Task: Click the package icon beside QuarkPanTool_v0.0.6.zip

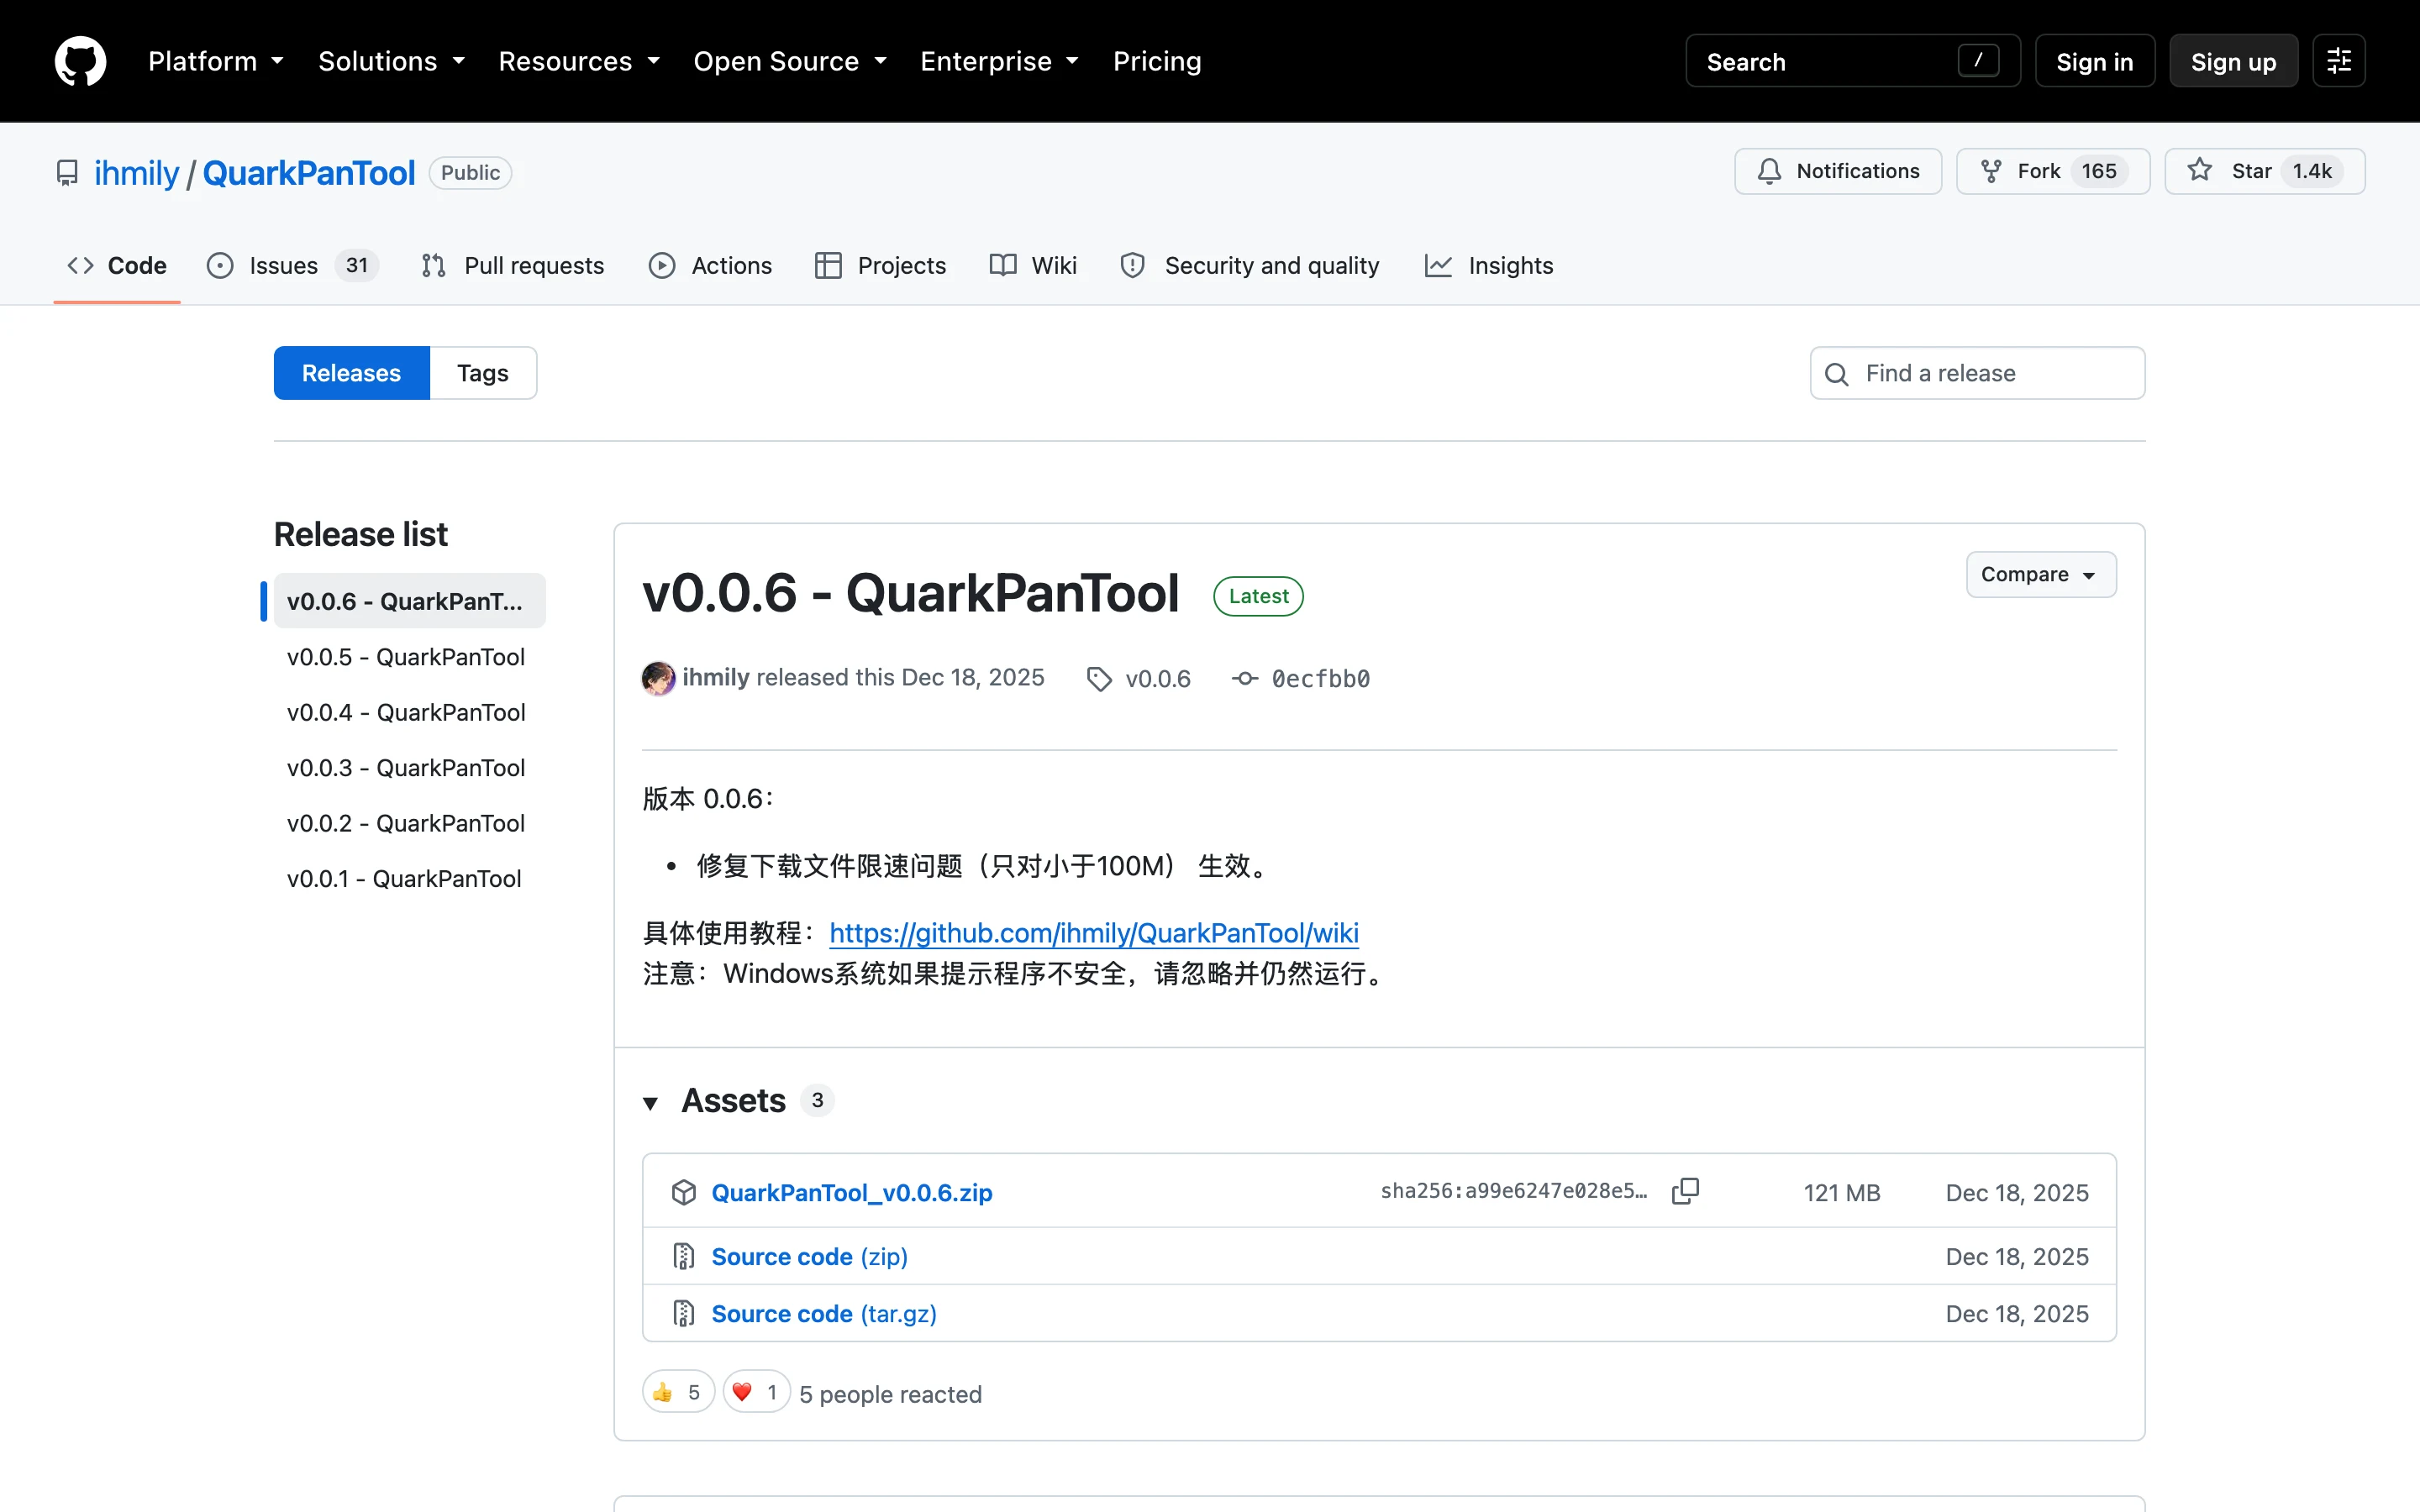Action: point(684,1192)
